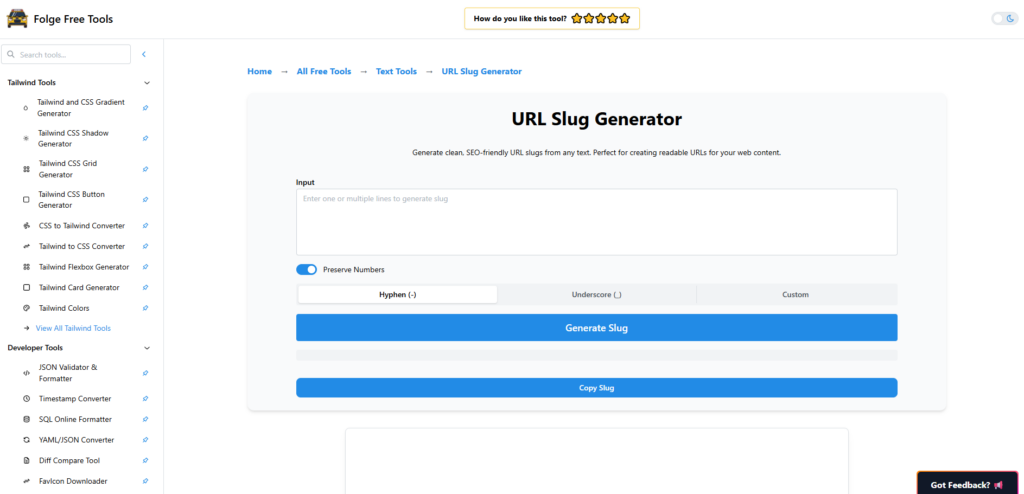Pin the Tailwind CSS Button Generator
Screen dimensions: 1024x494
point(146,200)
